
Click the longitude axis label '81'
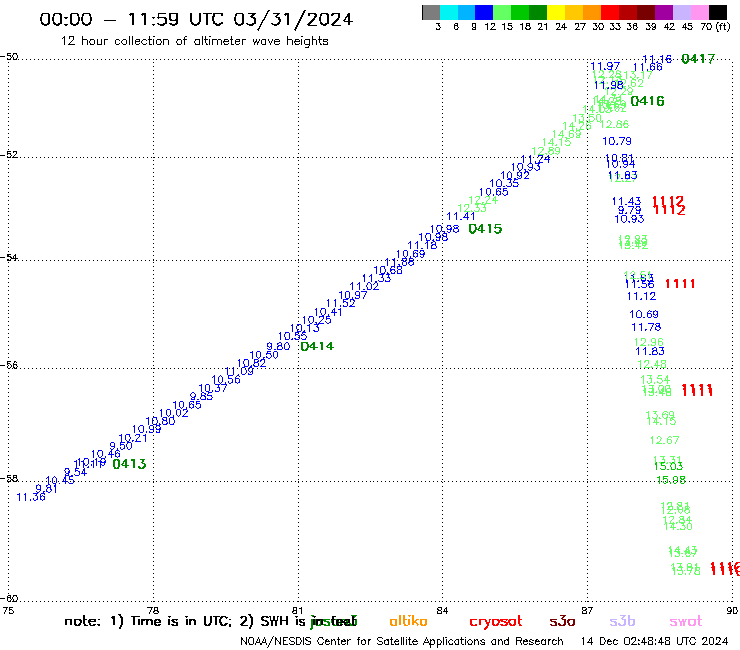click(x=298, y=610)
